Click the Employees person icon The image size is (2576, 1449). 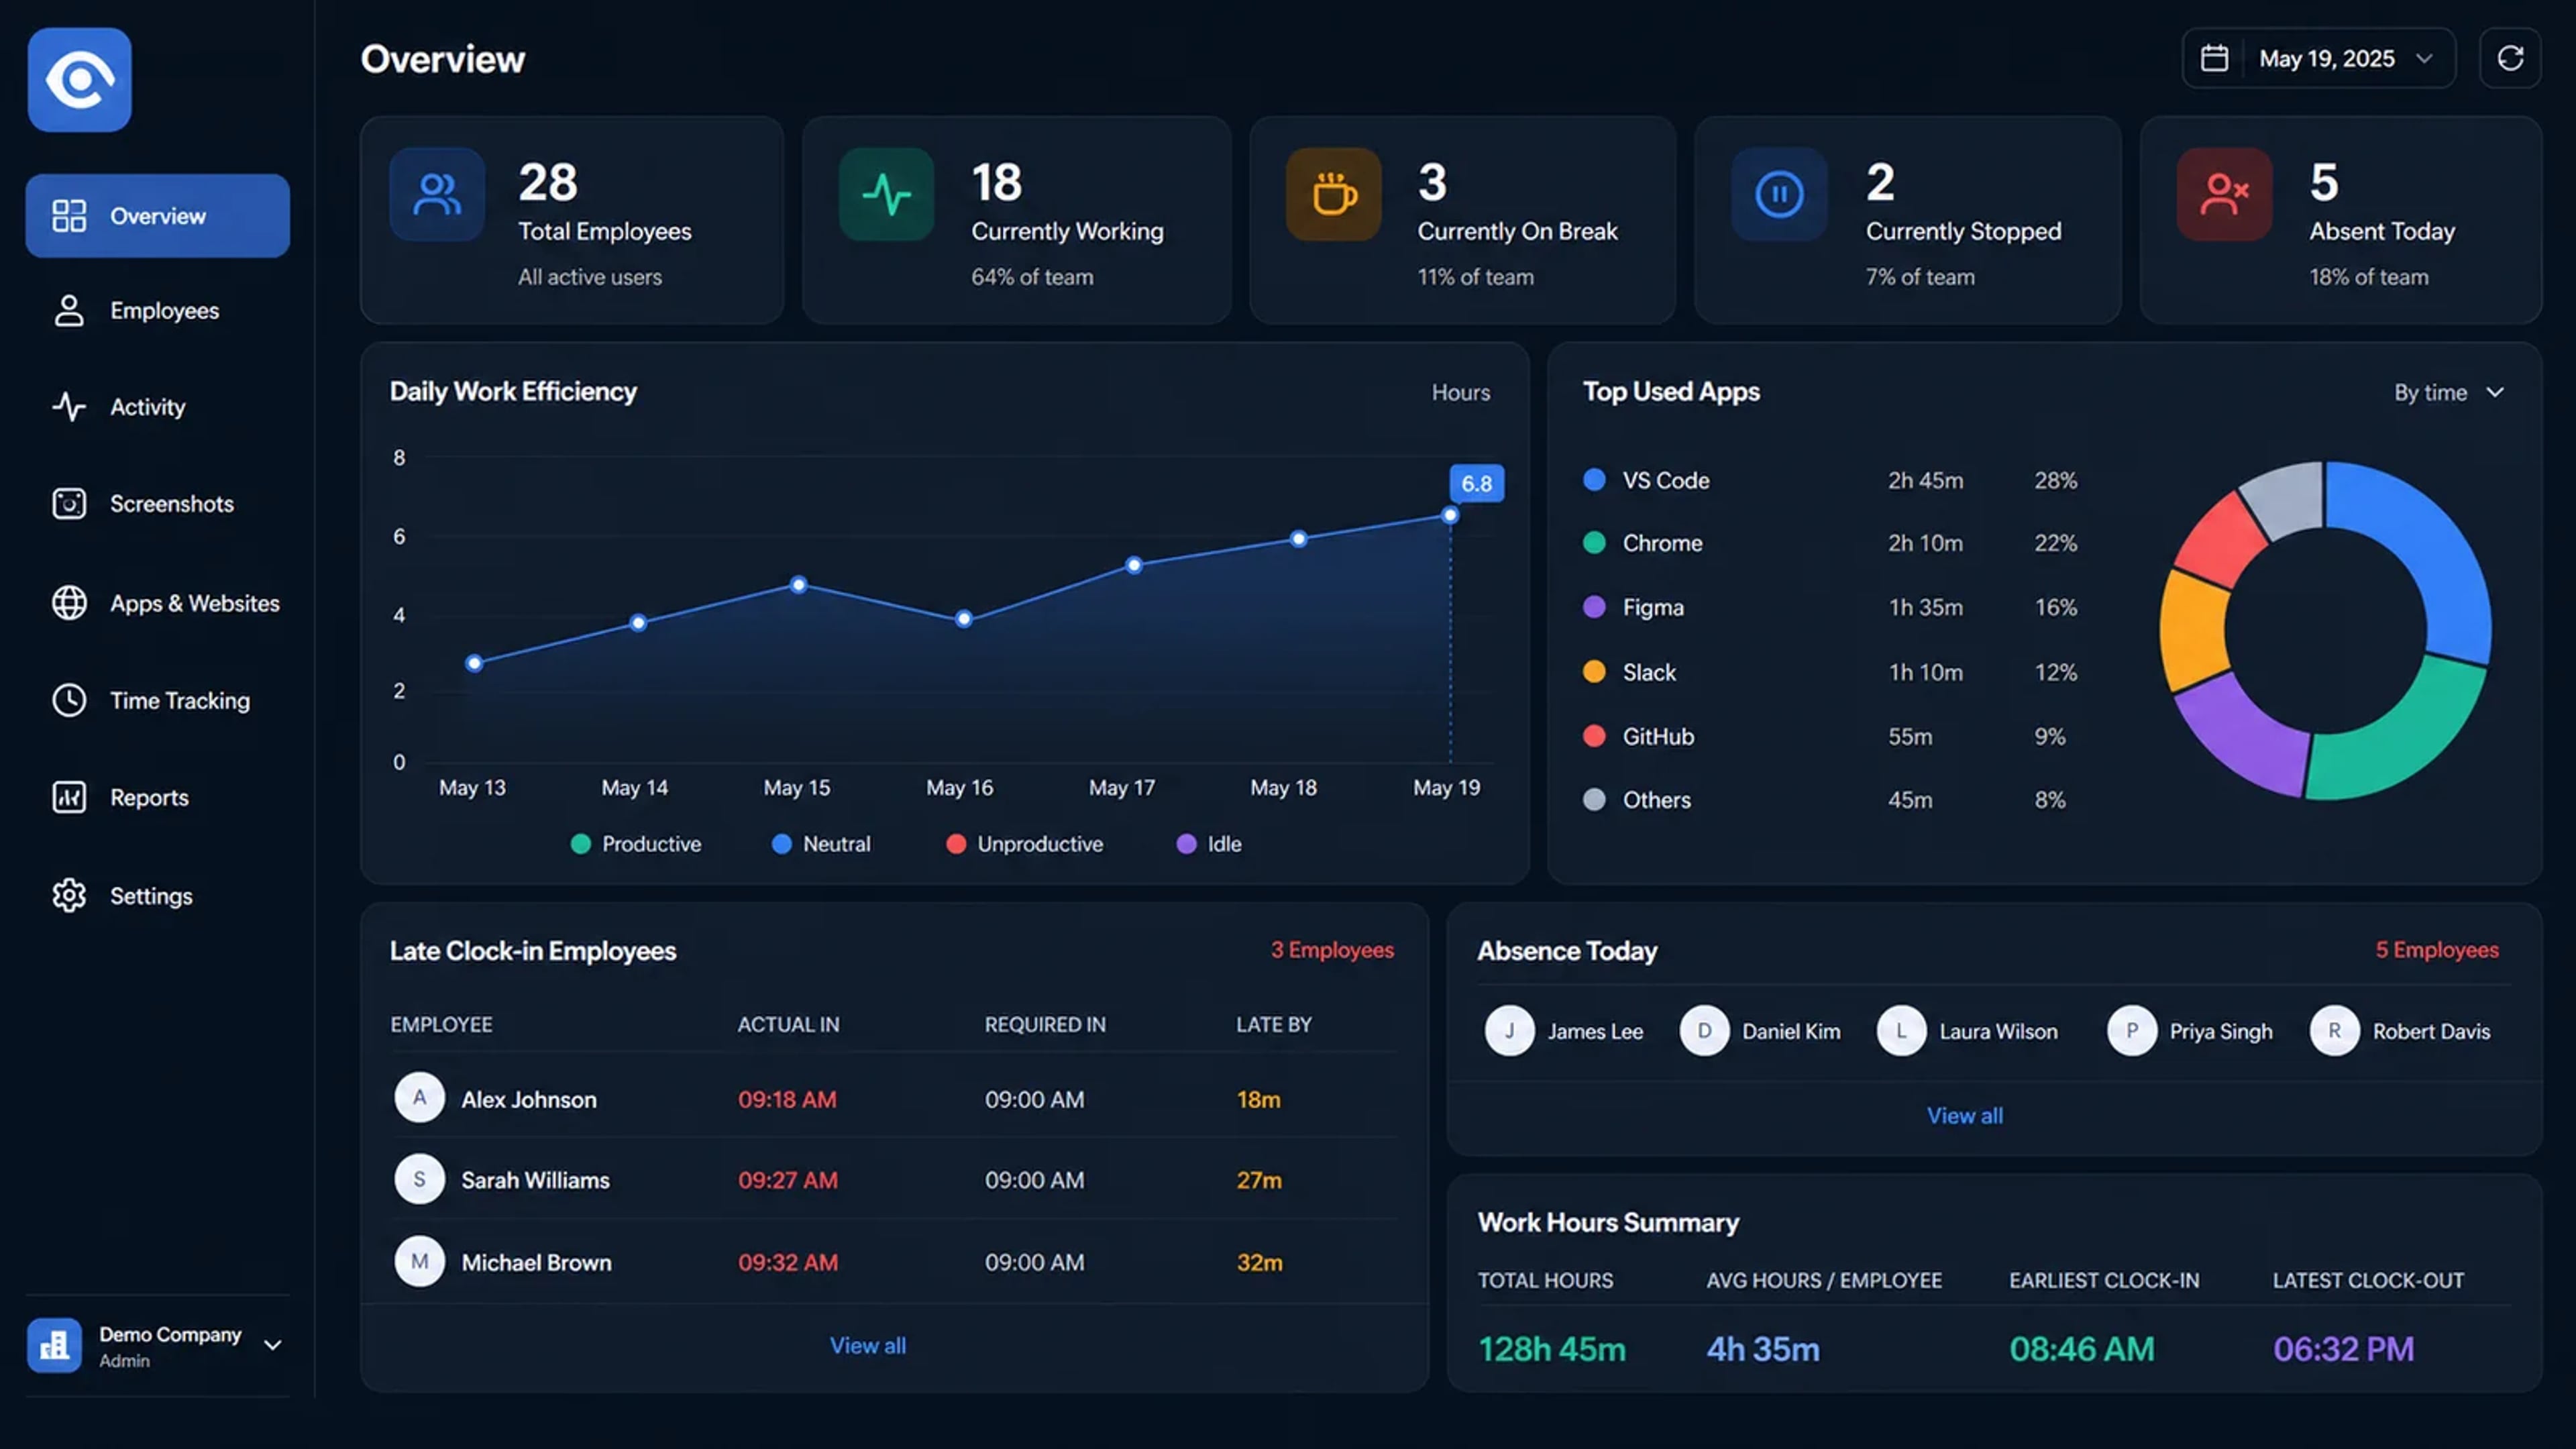[x=69, y=310]
